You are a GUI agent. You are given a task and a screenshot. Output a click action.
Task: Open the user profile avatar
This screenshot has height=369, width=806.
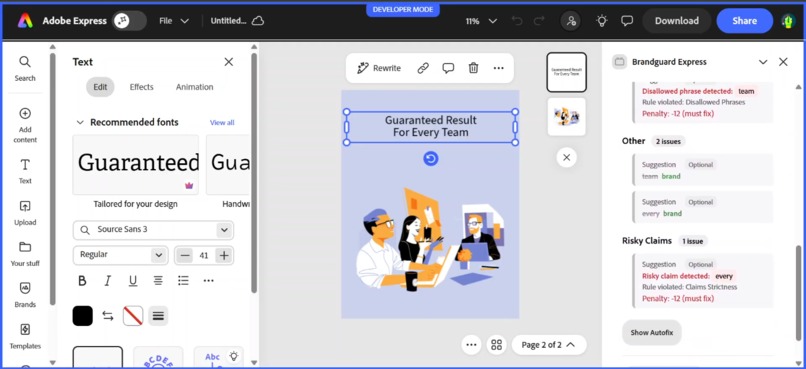[x=787, y=21]
